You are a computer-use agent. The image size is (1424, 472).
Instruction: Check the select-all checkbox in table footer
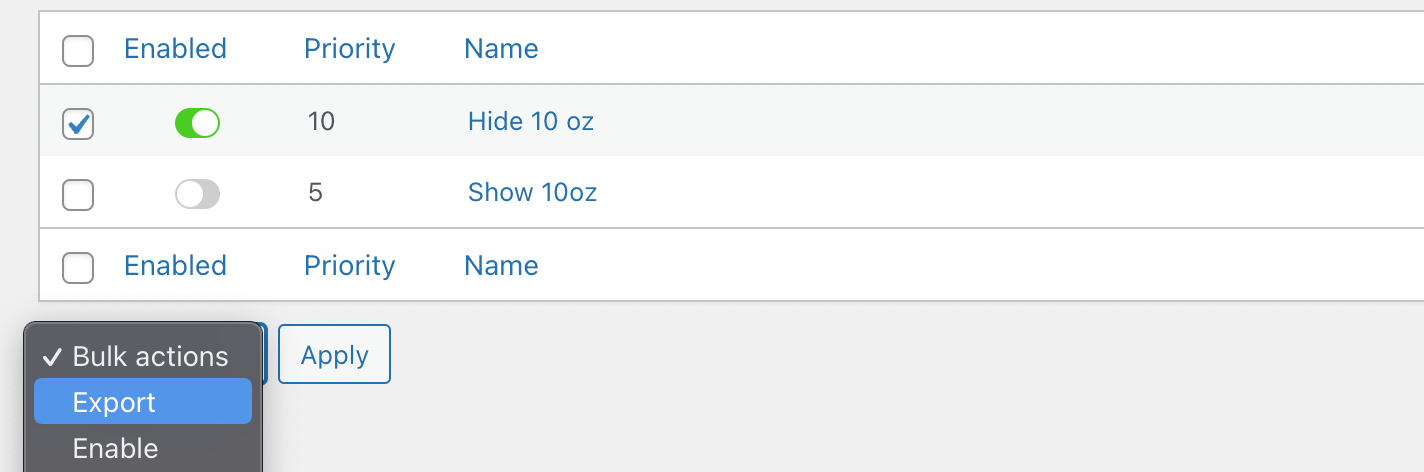click(x=78, y=267)
